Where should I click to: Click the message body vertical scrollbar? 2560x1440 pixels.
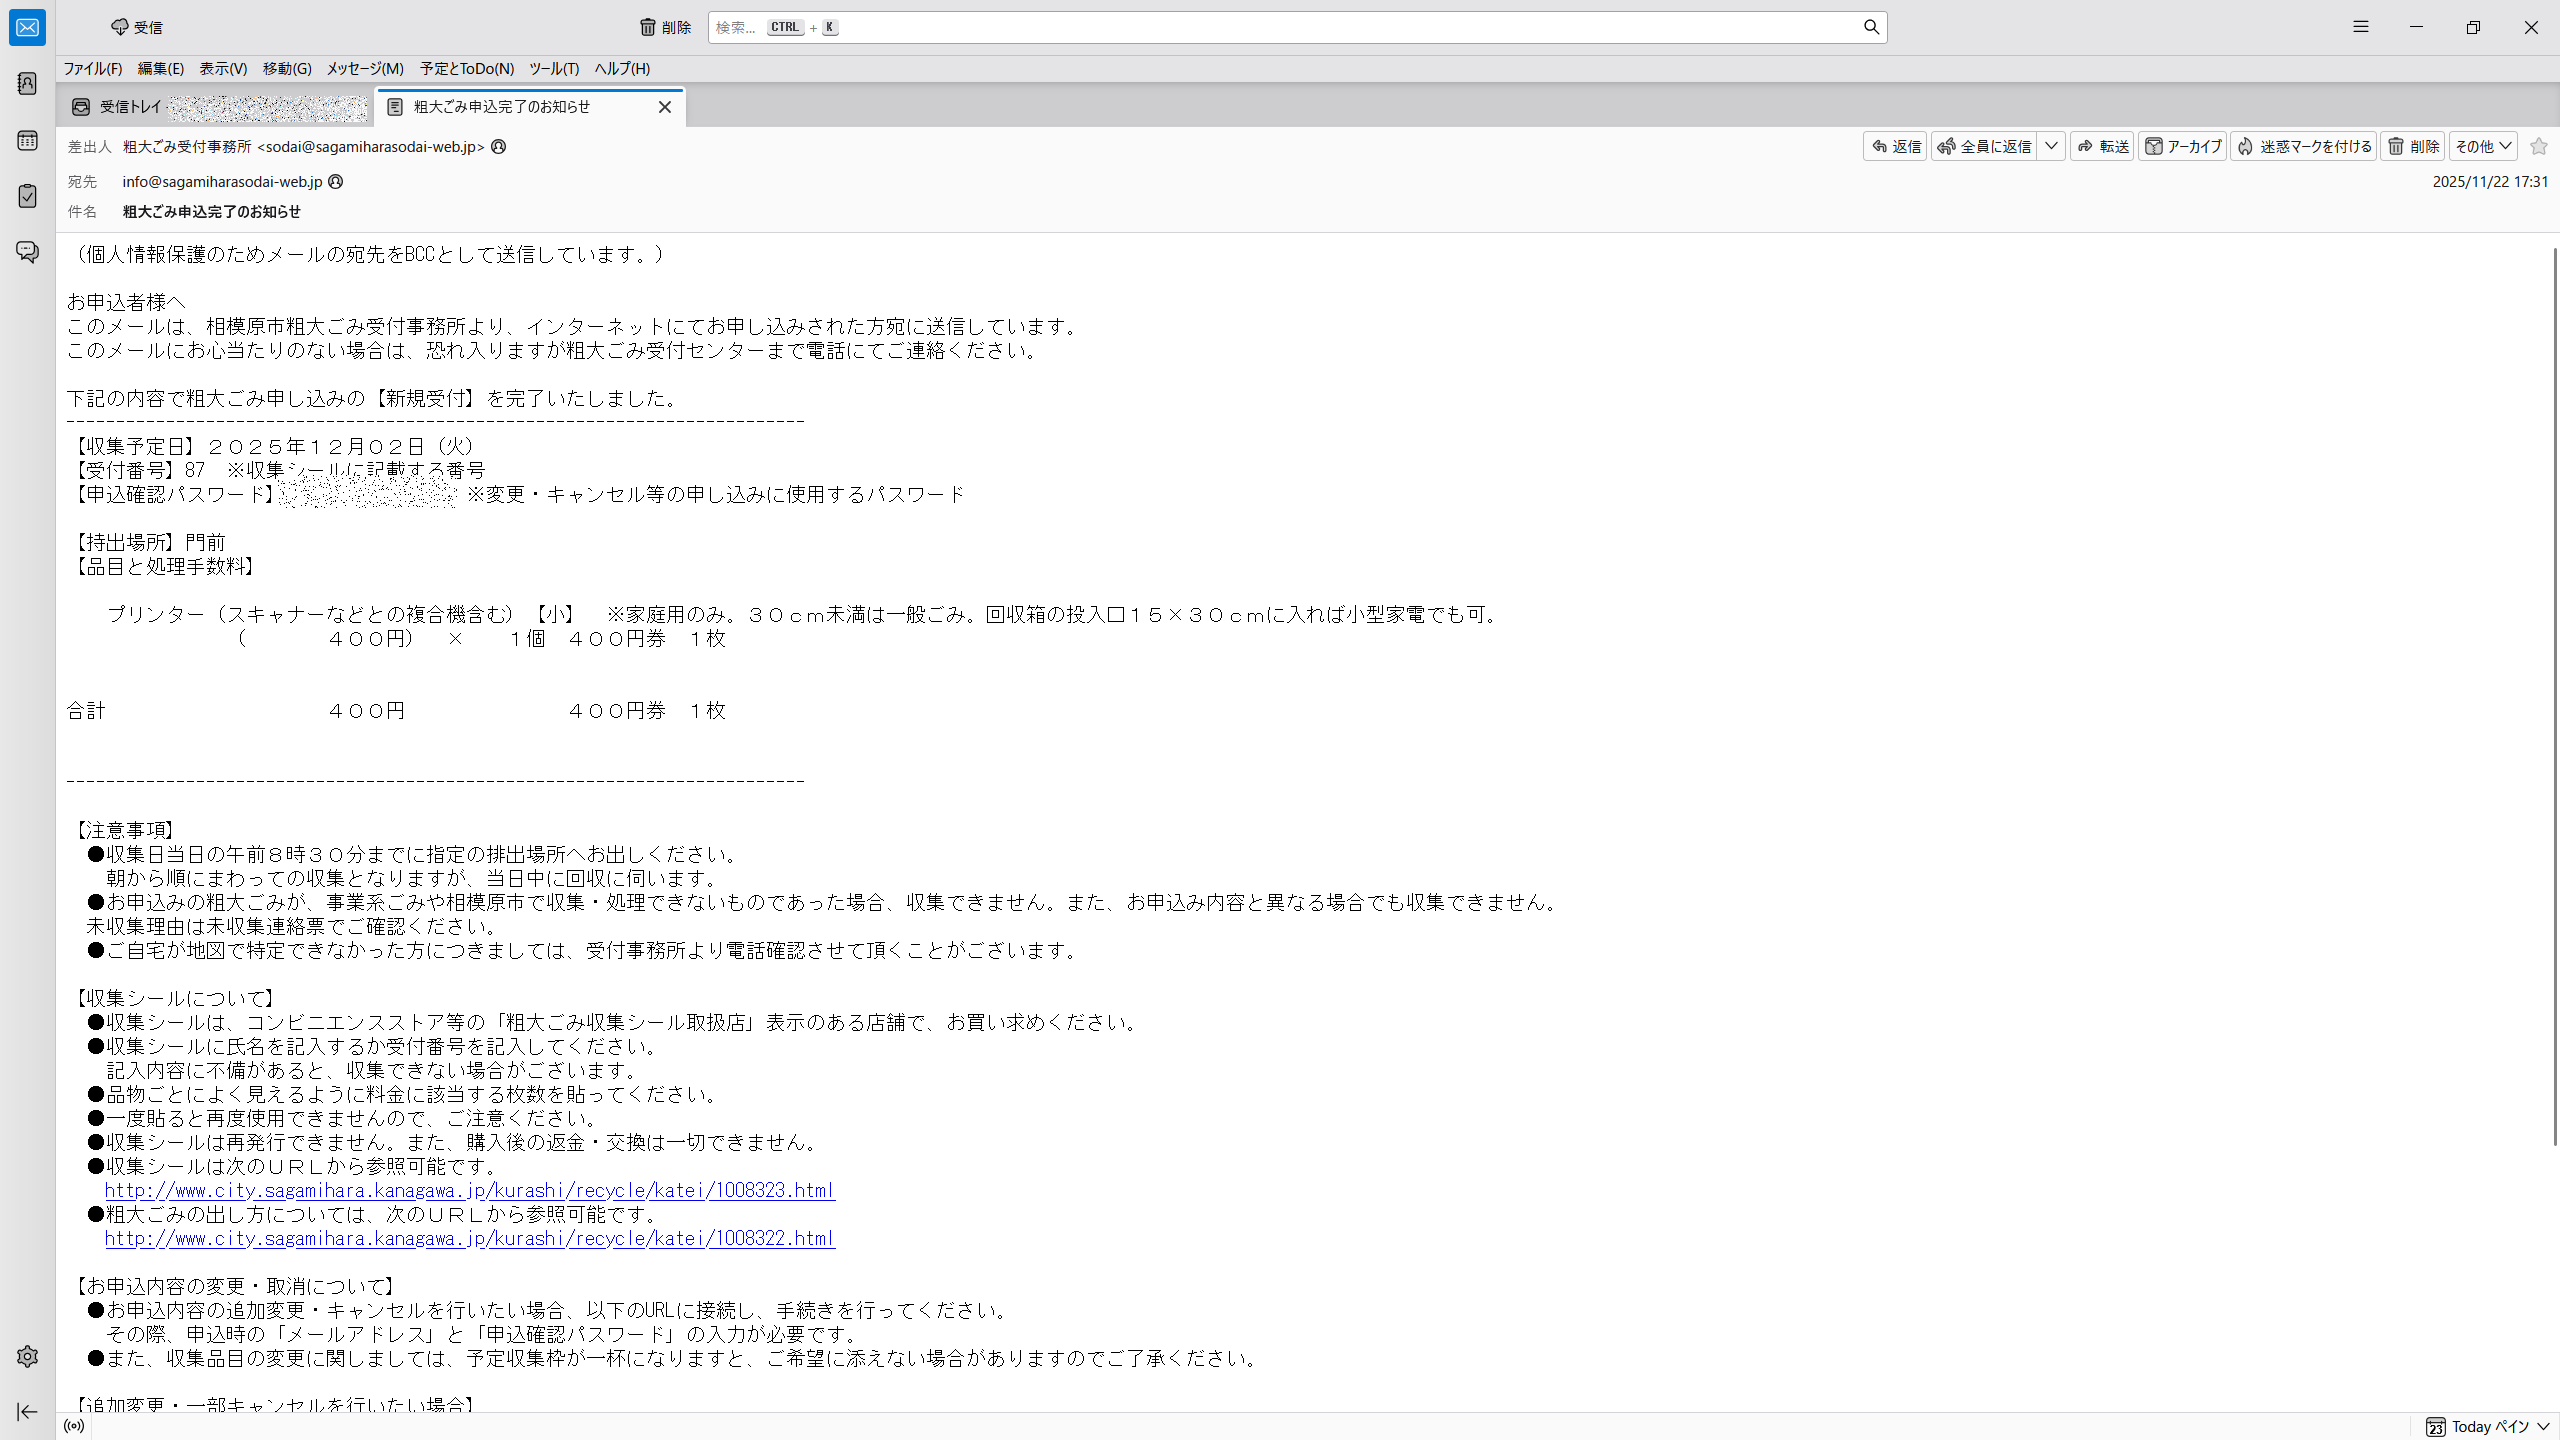pyautogui.click(x=2554, y=700)
